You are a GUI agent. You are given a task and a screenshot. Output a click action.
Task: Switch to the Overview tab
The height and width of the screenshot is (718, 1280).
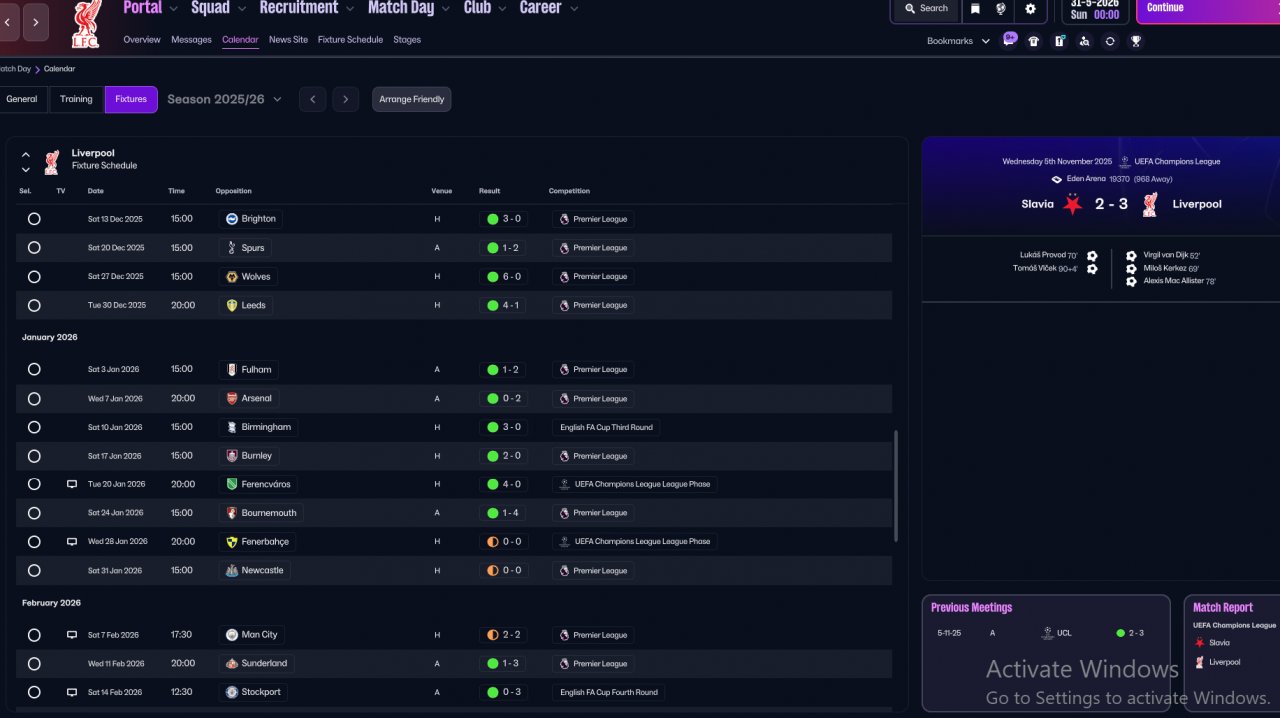[x=142, y=40]
